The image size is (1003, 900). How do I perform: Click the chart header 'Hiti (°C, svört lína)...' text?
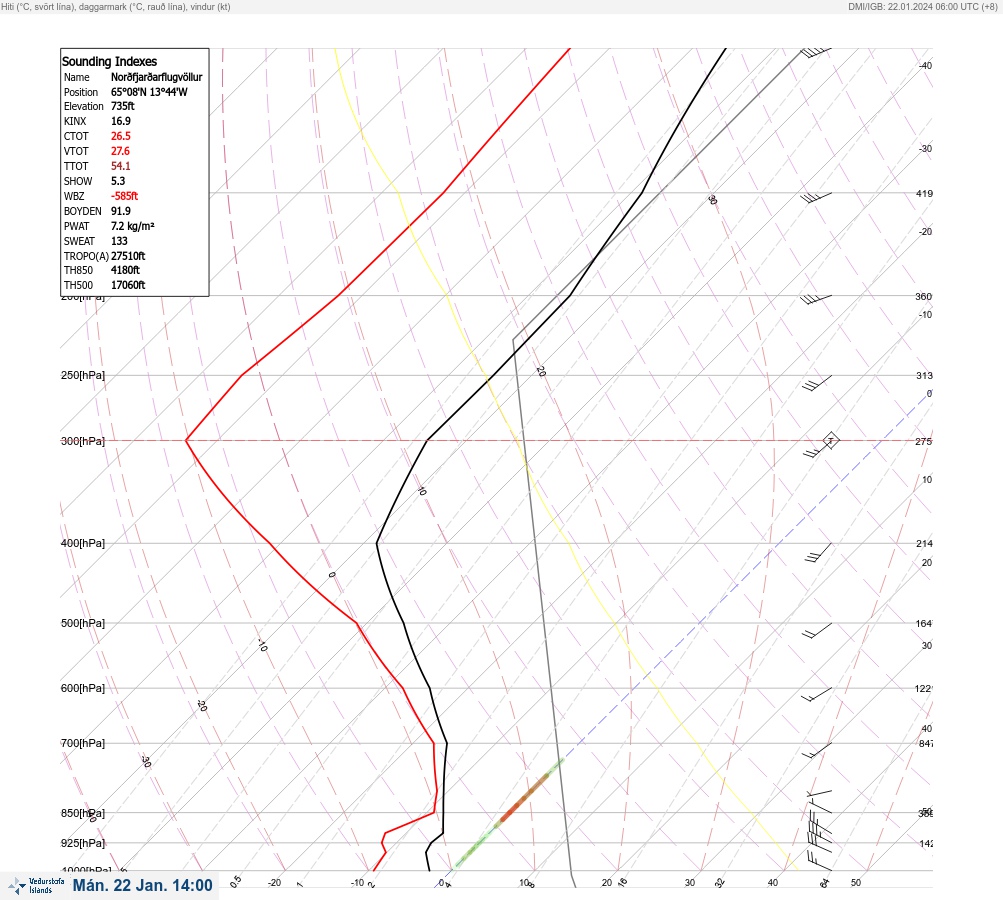point(116,7)
